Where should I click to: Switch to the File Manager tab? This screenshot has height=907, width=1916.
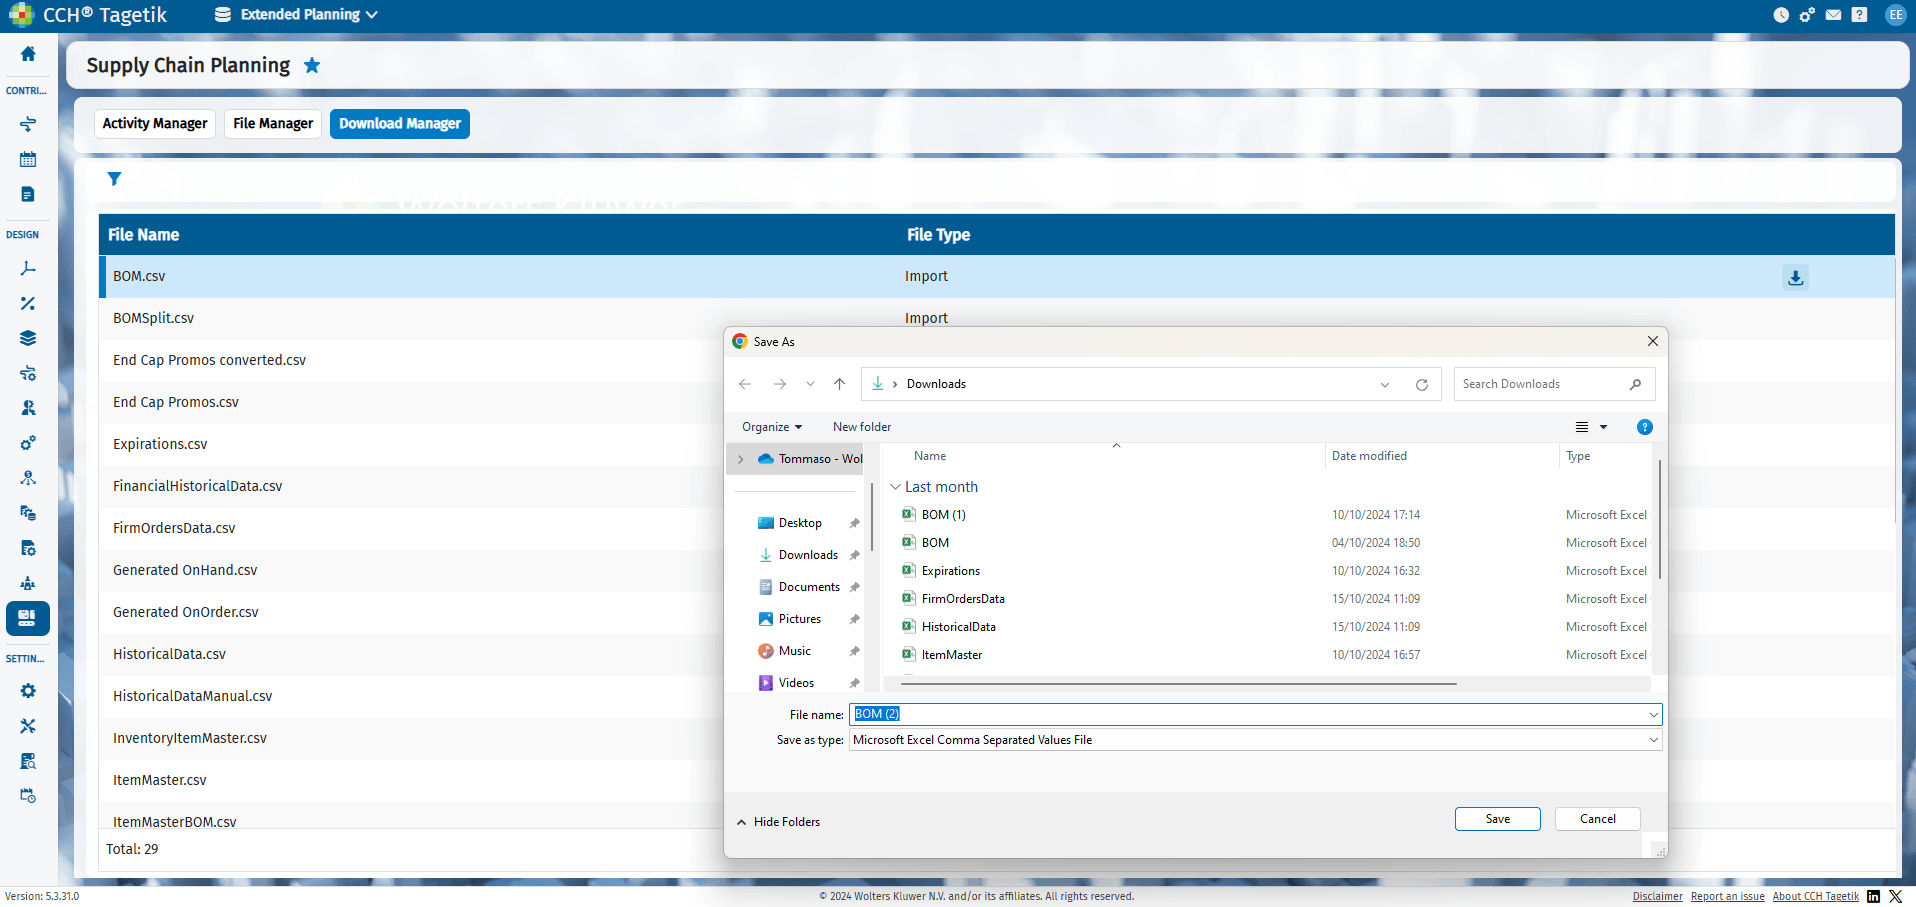(x=273, y=124)
